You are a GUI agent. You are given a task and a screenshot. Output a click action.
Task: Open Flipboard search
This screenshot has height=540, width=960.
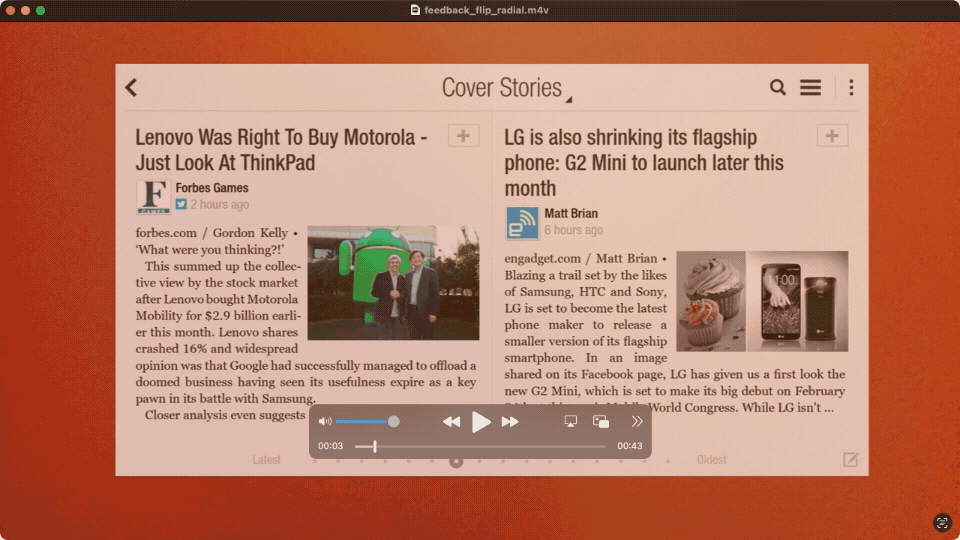(778, 88)
